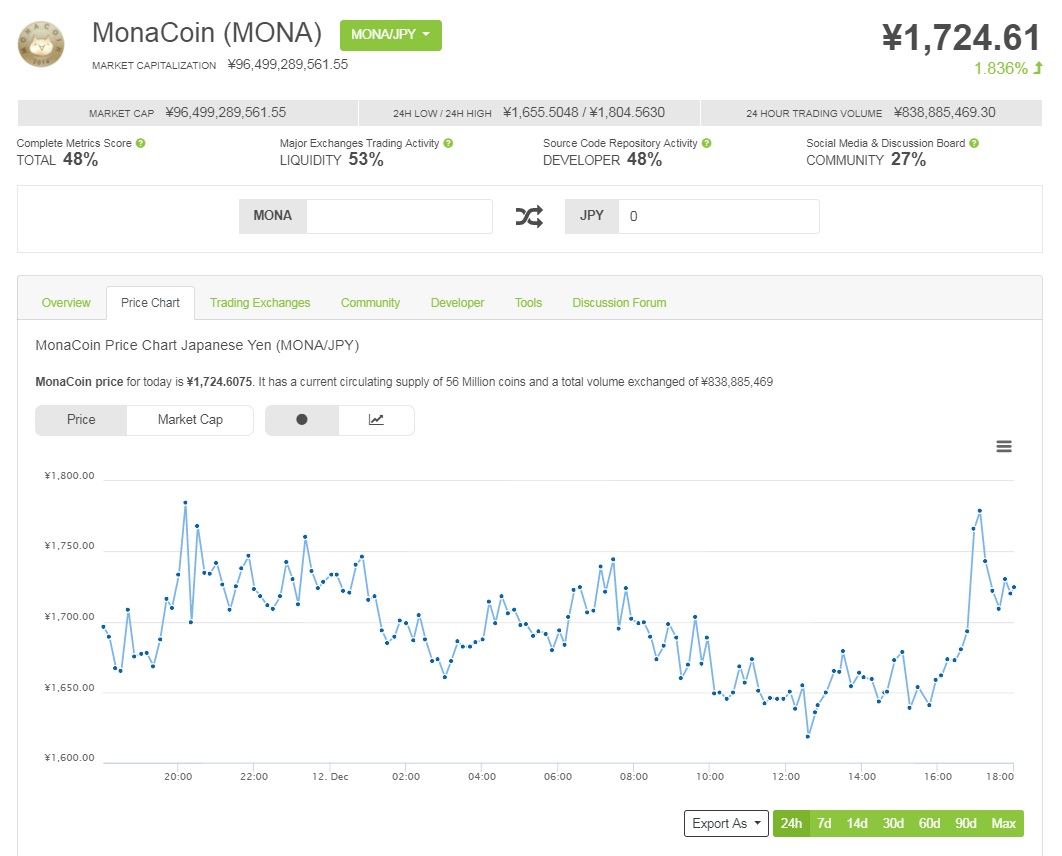The height and width of the screenshot is (856, 1062).
Task: Click the currency swap icon between MONA and JPY
Action: pos(529,216)
